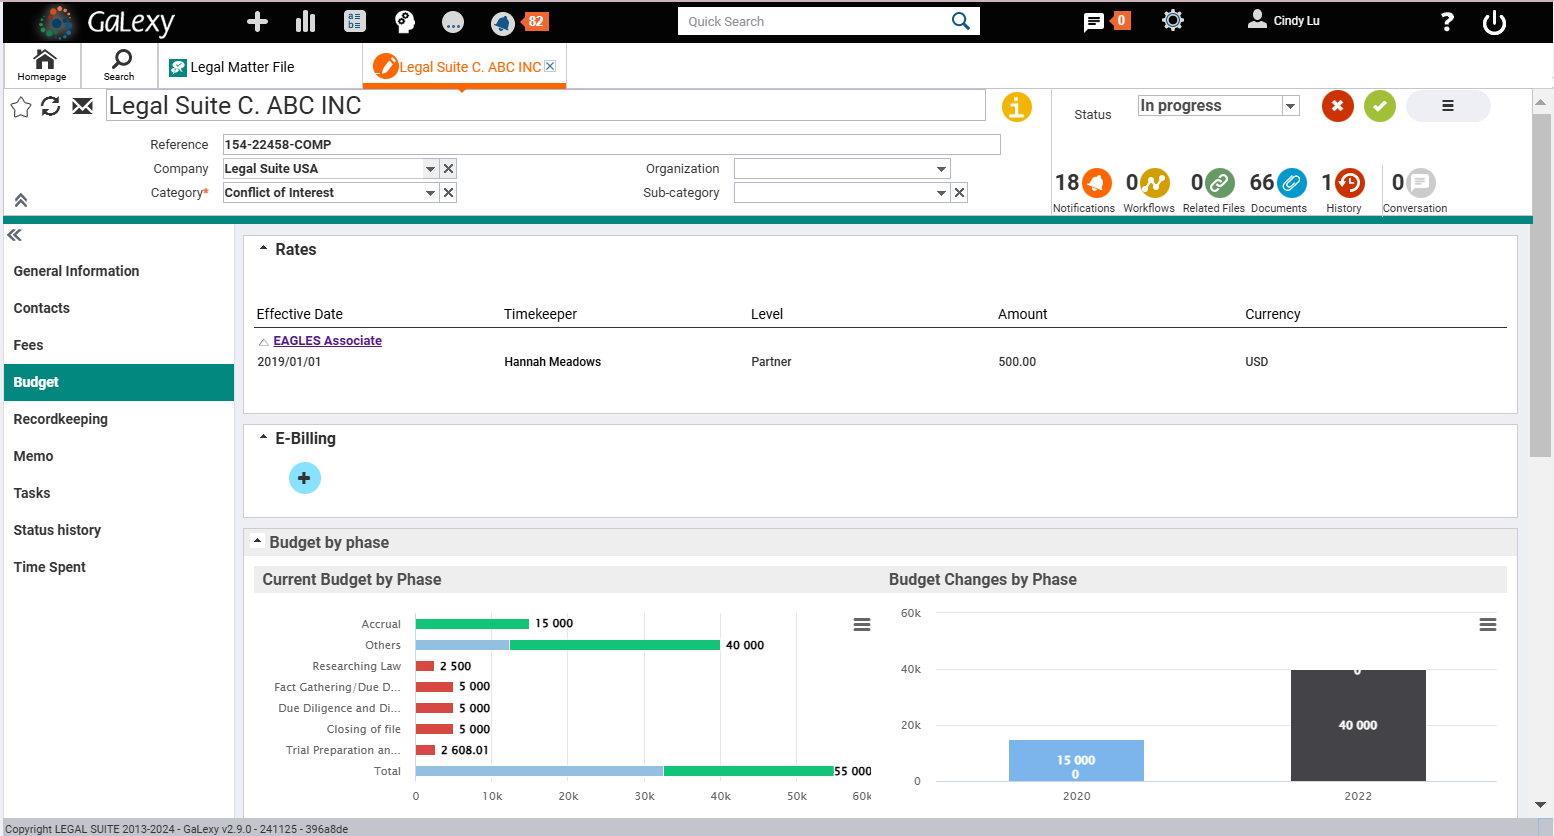
Task: Open the Notifications bell icon counter
Action: click(1097, 183)
